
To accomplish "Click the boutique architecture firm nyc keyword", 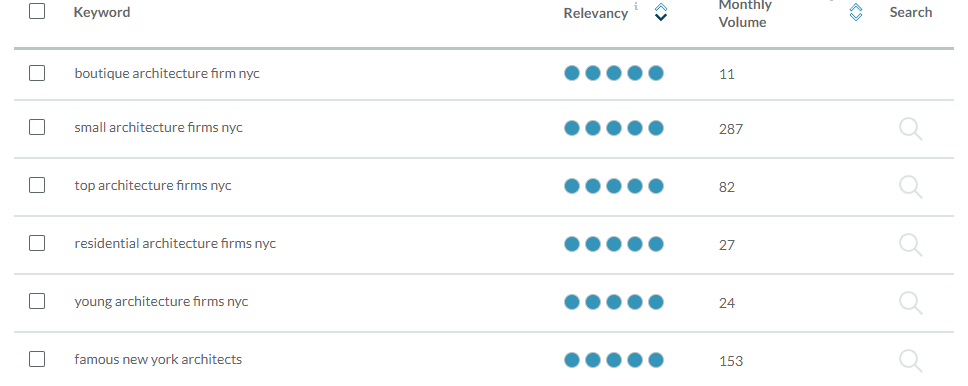I will [167, 73].
